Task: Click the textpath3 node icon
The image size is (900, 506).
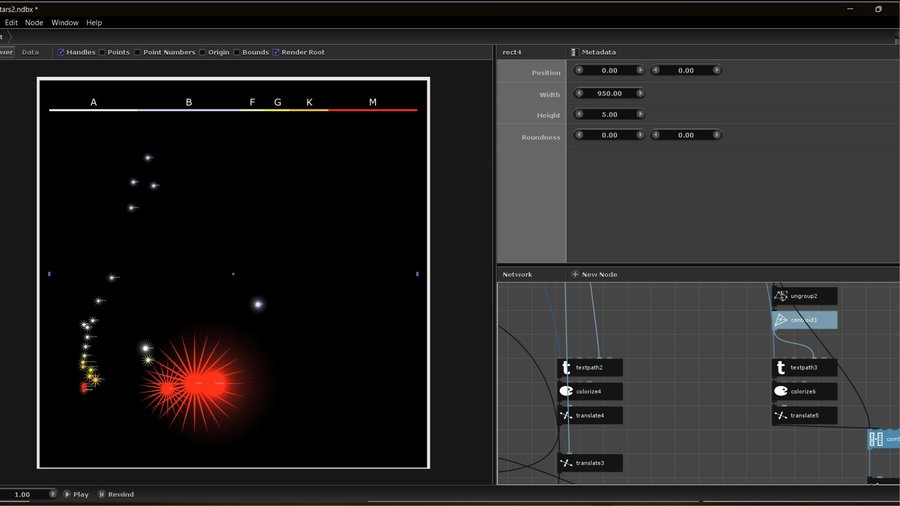Action: (x=781, y=368)
